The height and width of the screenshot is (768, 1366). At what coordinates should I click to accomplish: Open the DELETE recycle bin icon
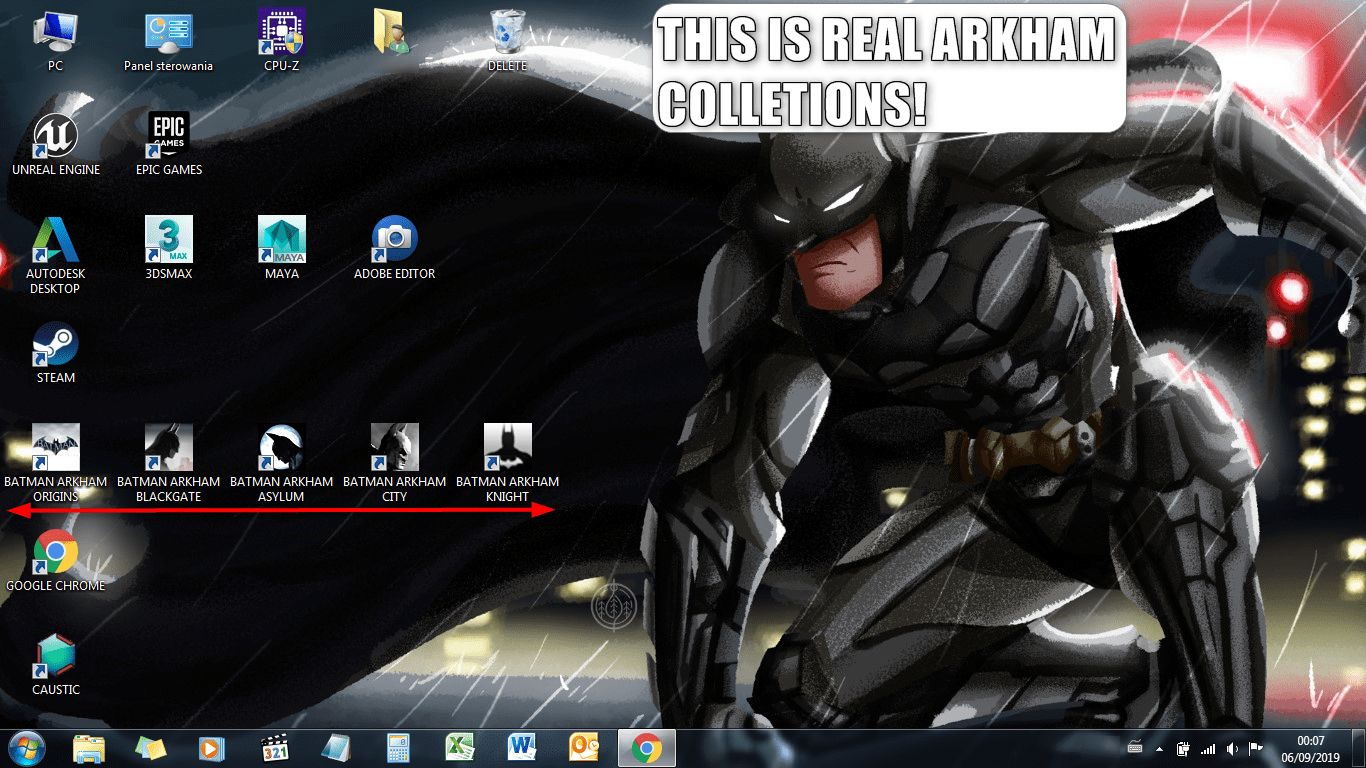[x=507, y=41]
